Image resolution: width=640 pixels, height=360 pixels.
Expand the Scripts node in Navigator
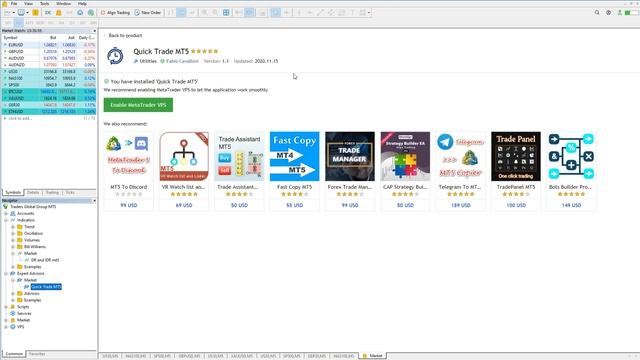[6, 307]
